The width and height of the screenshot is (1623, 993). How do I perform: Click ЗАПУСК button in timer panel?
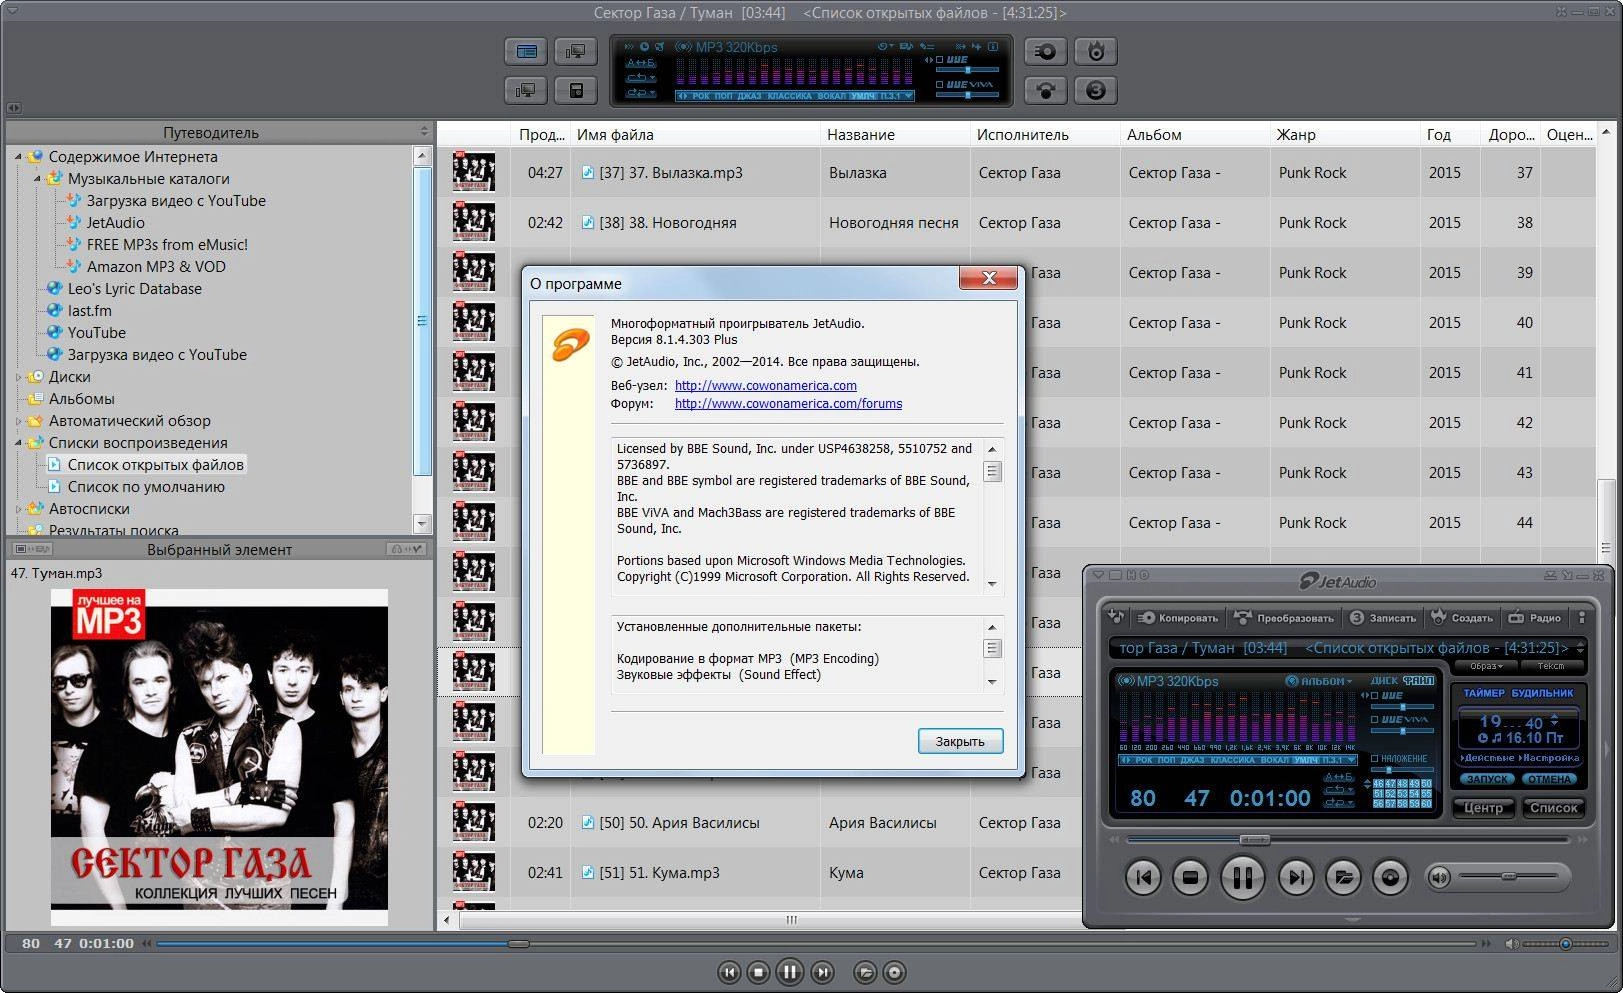pos(1487,779)
